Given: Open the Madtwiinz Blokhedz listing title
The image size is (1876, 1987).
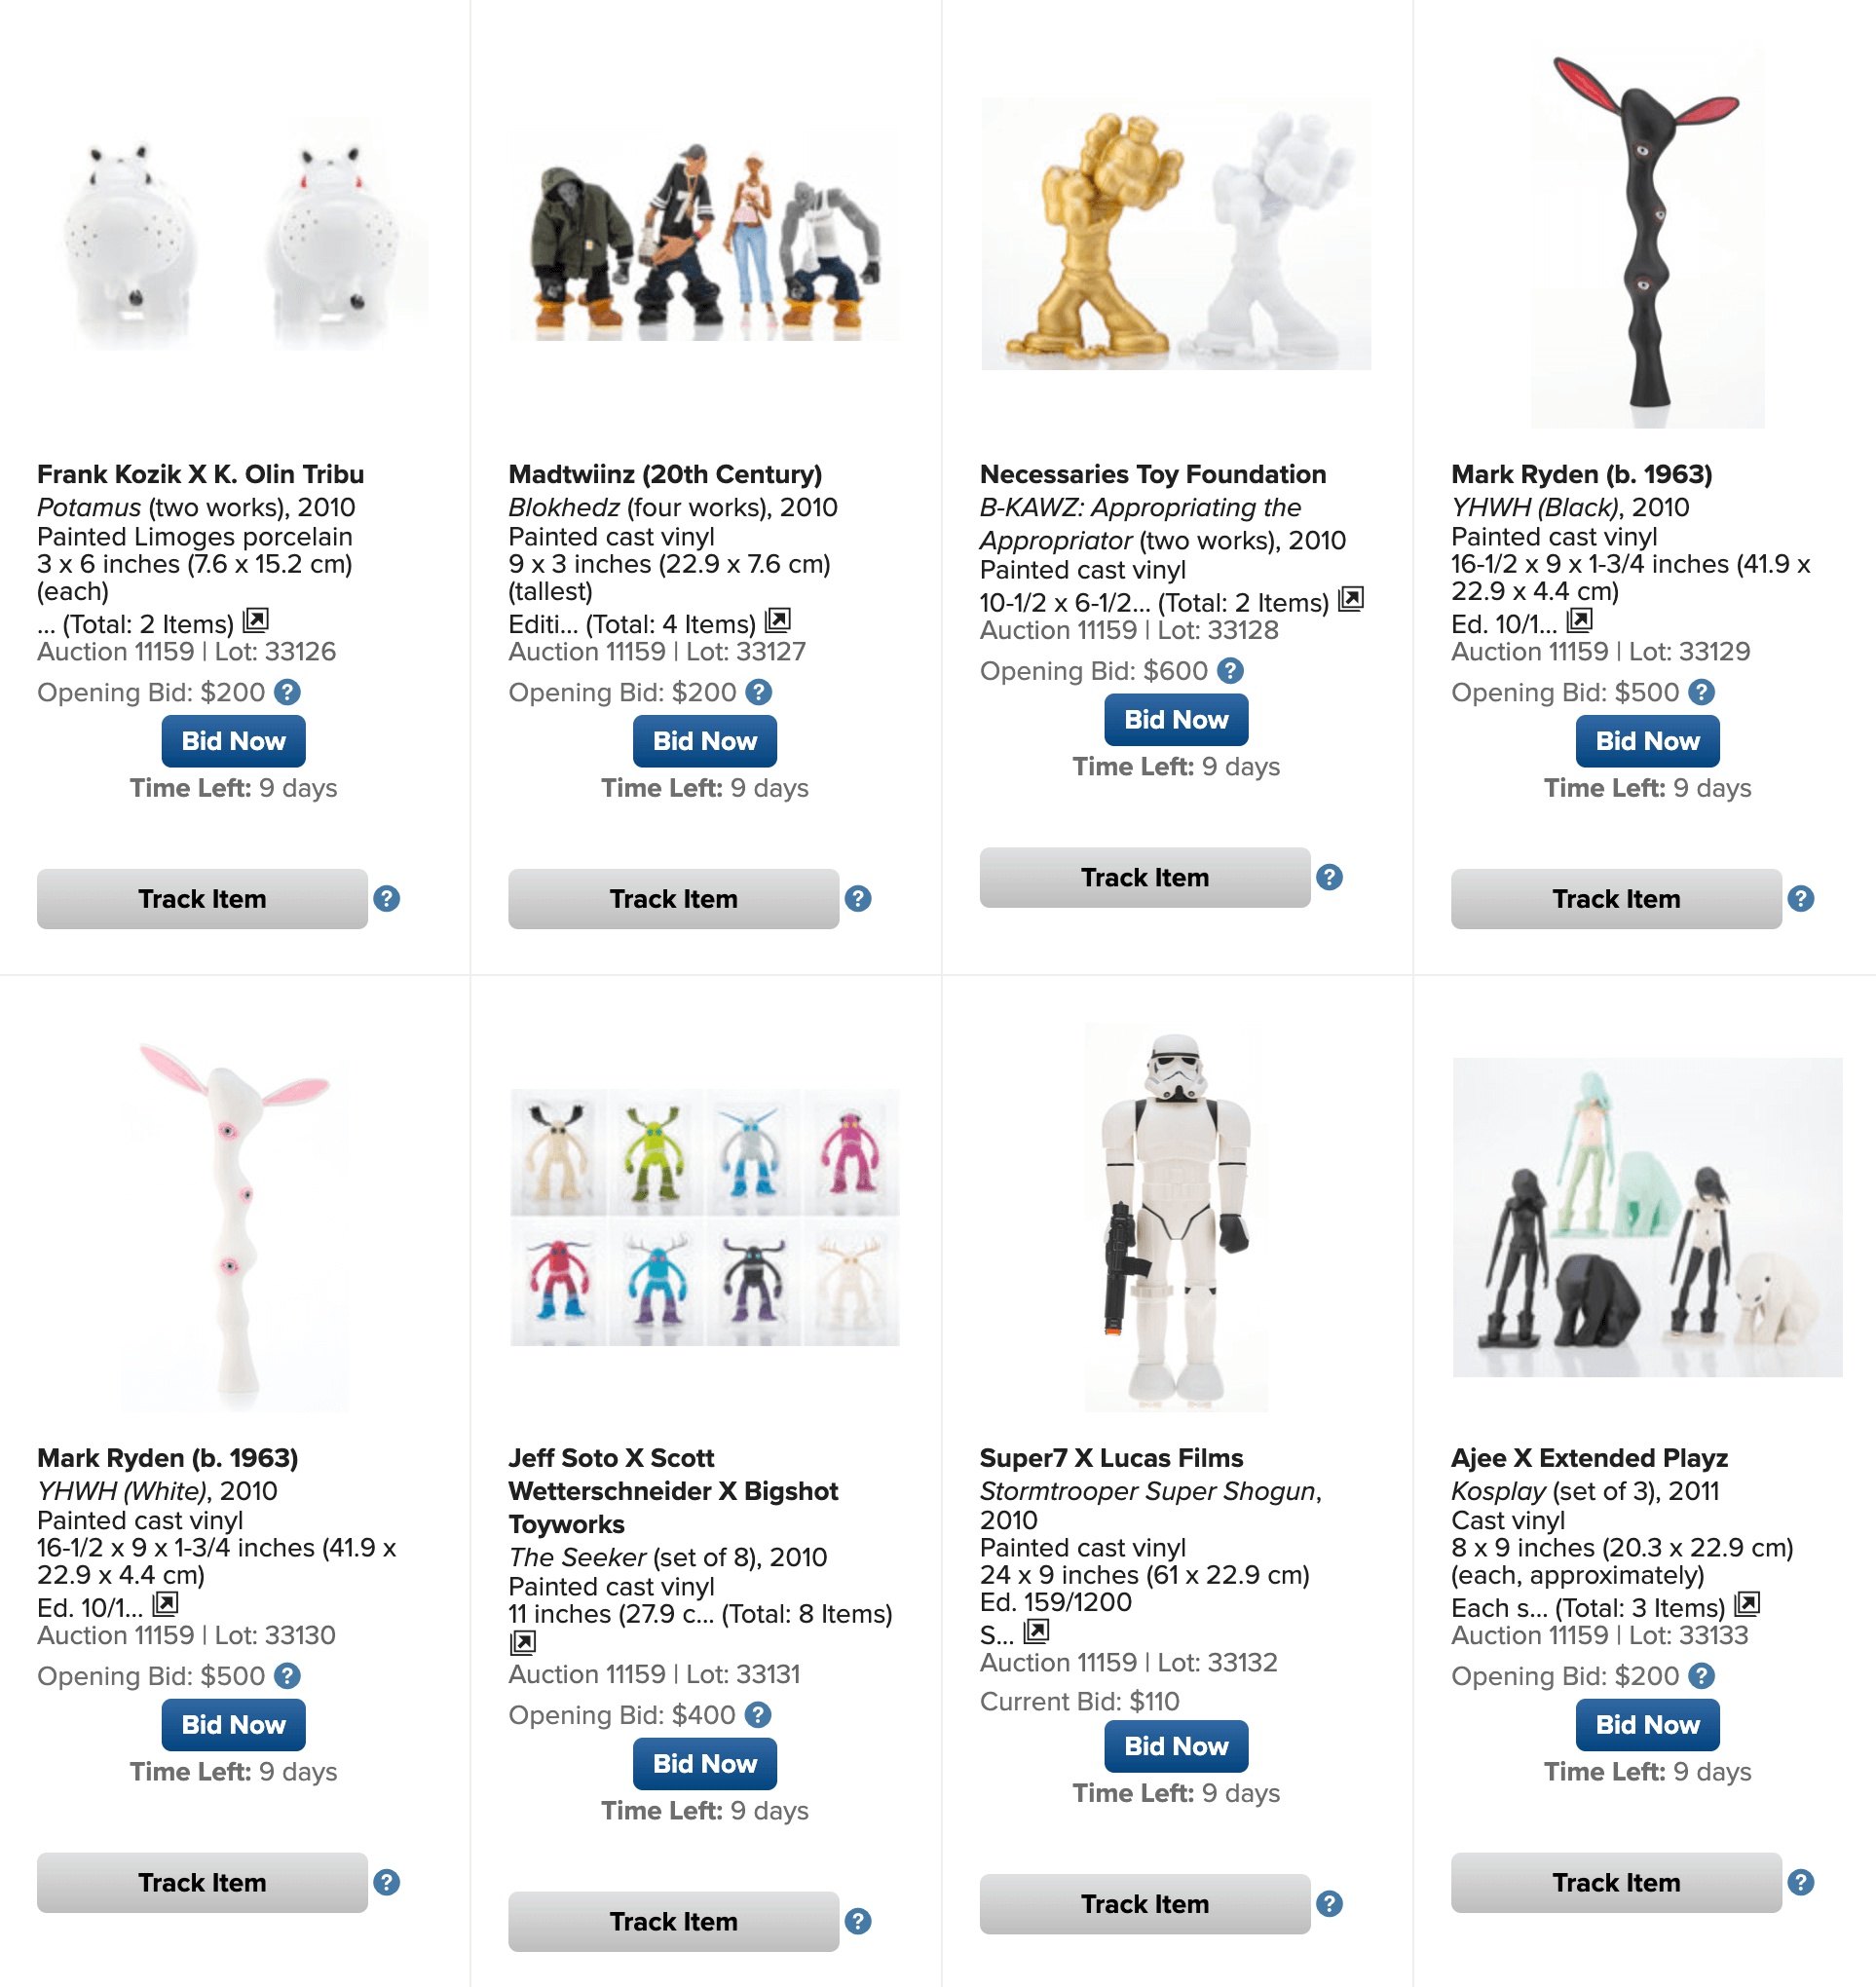Looking at the screenshot, I should (665, 474).
